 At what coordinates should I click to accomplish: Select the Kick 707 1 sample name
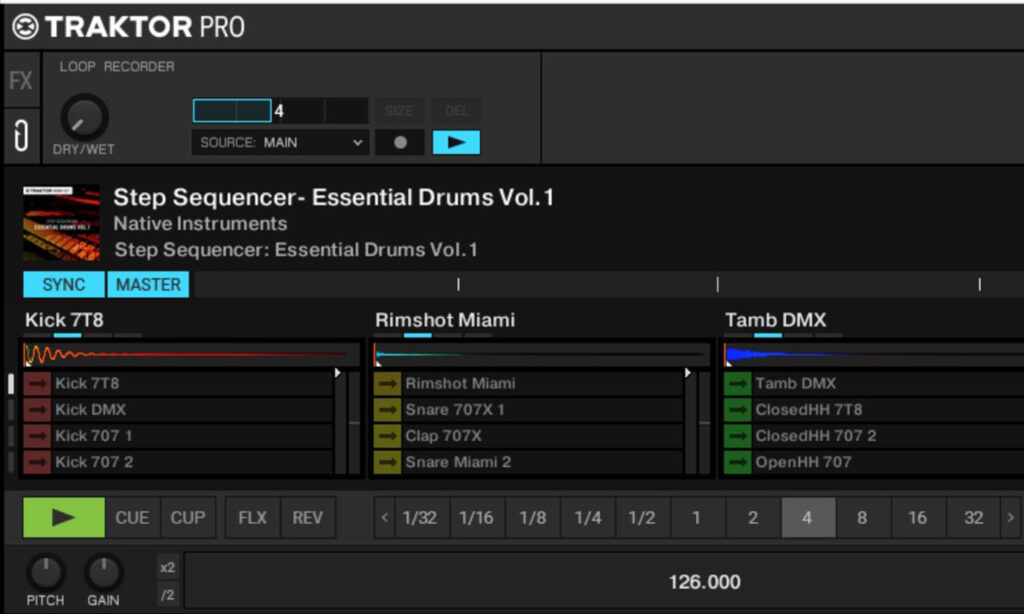click(94, 436)
